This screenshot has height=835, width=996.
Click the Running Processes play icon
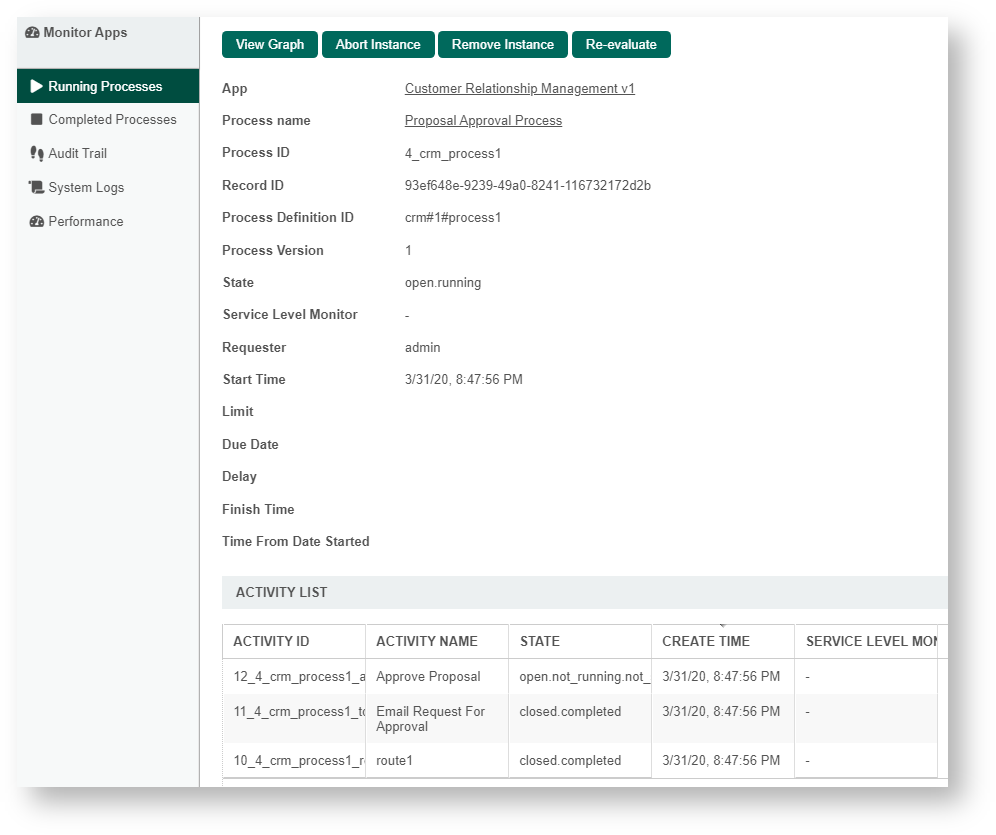[x=37, y=87]
